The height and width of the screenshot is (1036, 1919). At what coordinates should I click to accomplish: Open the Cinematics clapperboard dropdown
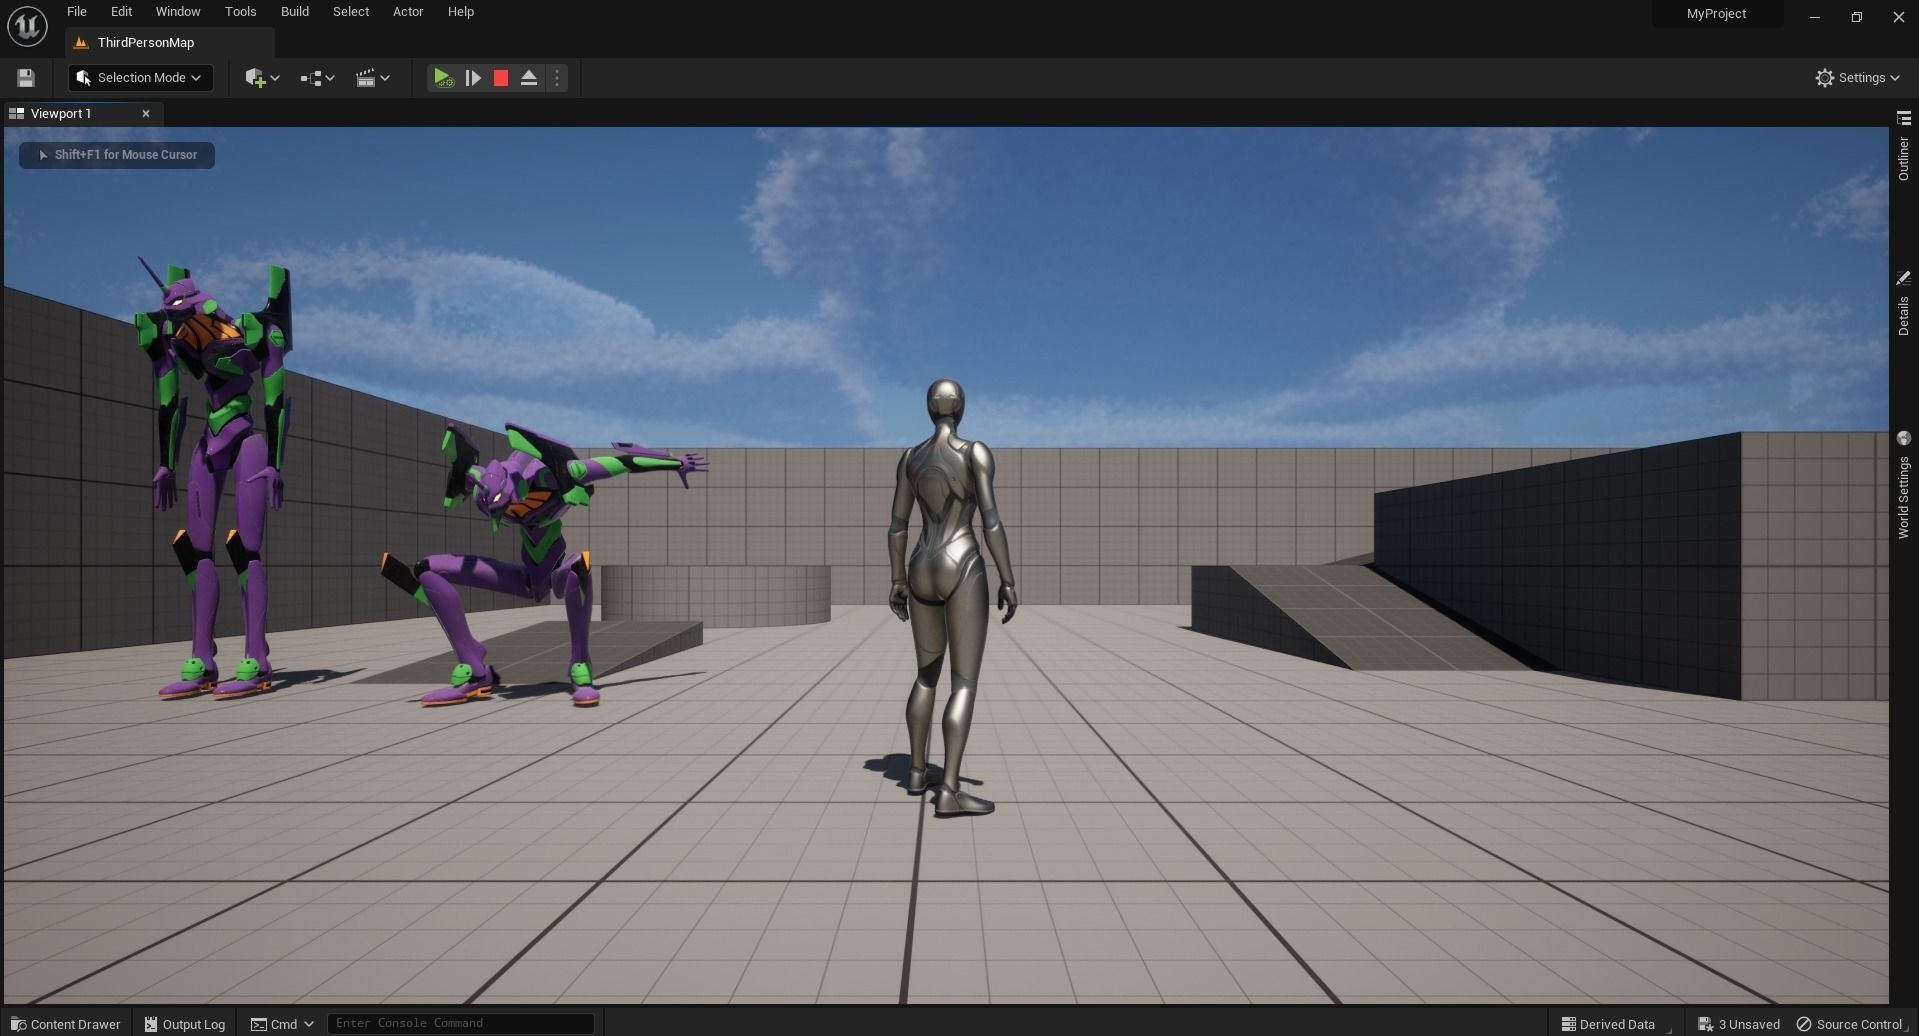373,78
